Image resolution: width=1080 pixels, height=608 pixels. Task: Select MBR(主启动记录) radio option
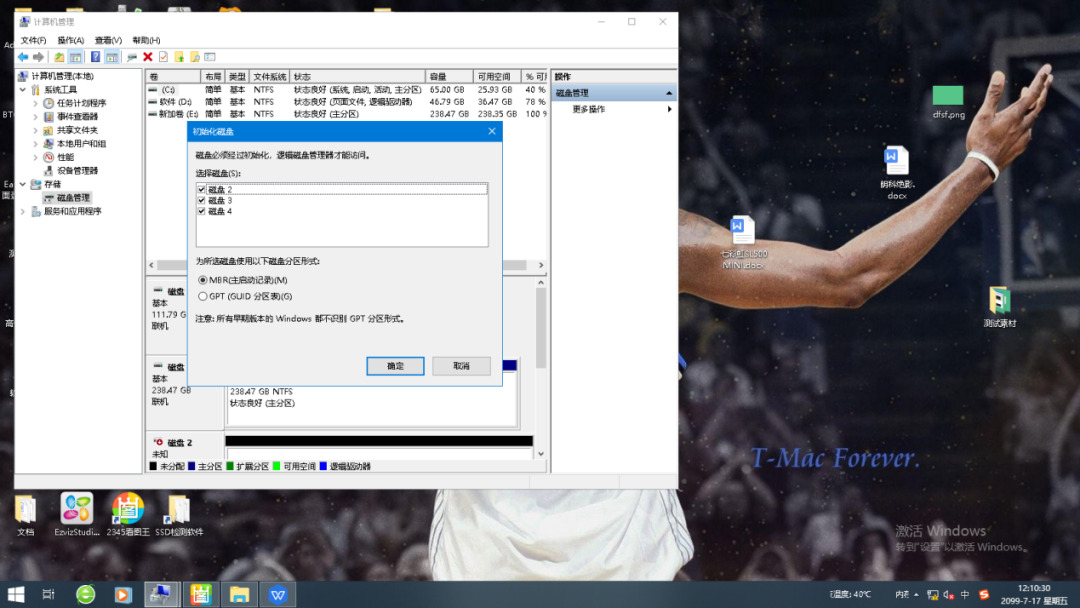point(204,280)
